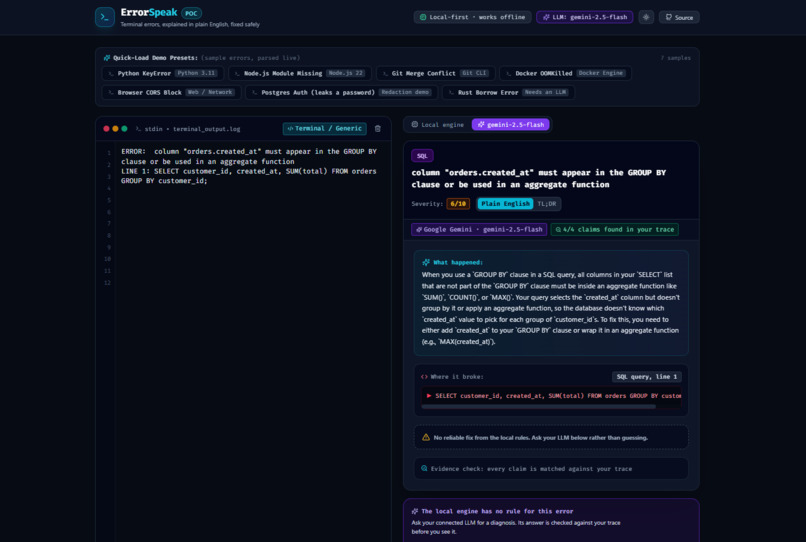Viewport: 806px width, 542px height.
Task: Click the sparkle icon beside Quick-Load Demo Presets
Action: [x=107, y=58]
